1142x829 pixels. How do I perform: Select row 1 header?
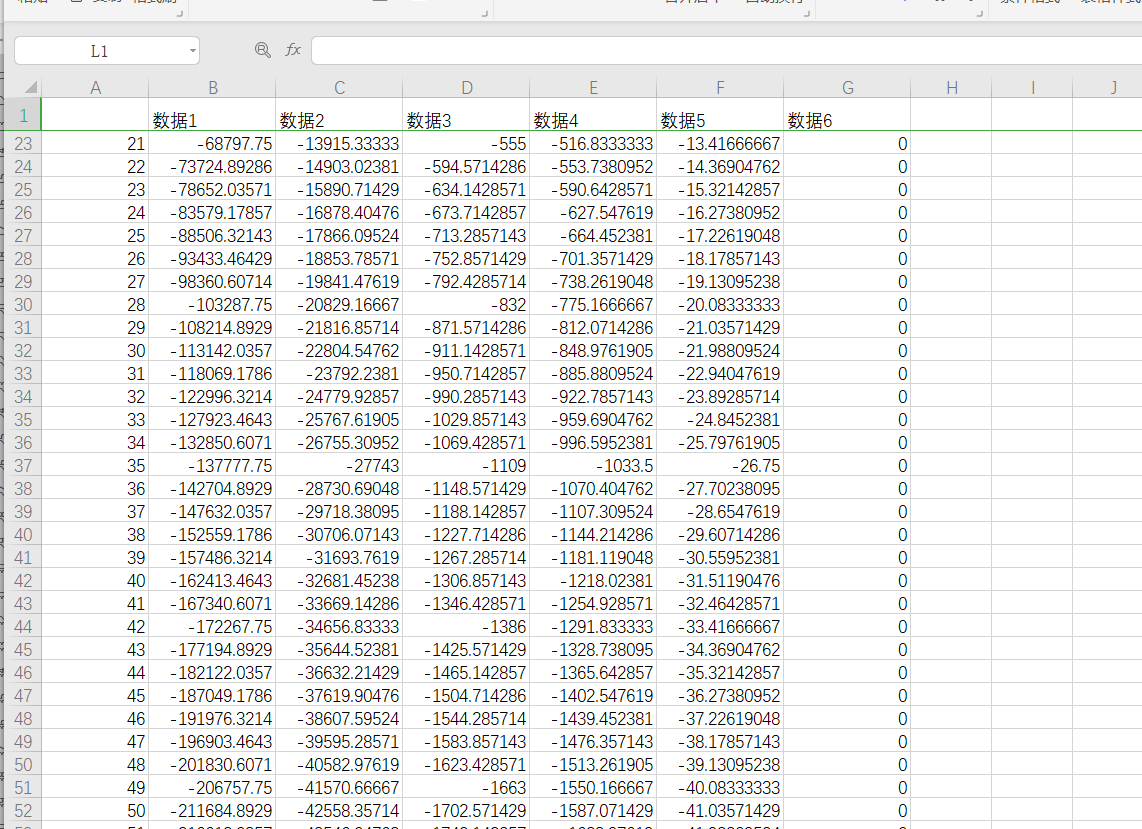point(23,116)
